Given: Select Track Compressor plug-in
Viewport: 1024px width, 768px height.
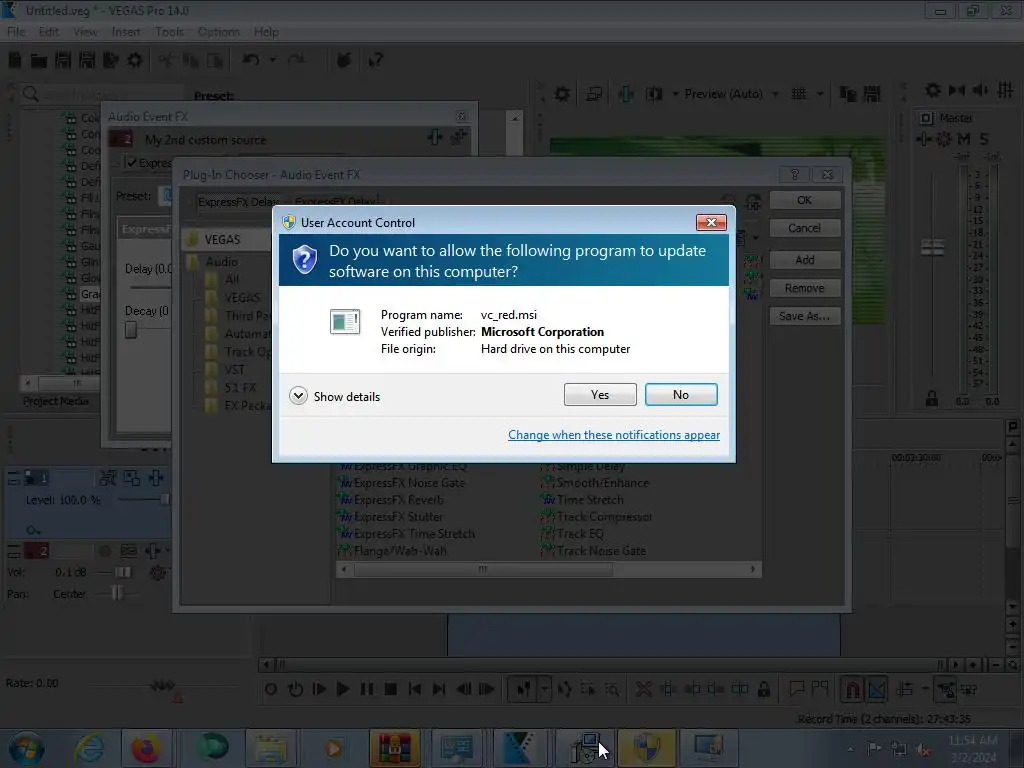Looking at the screenshot, I should click(604, 517).
